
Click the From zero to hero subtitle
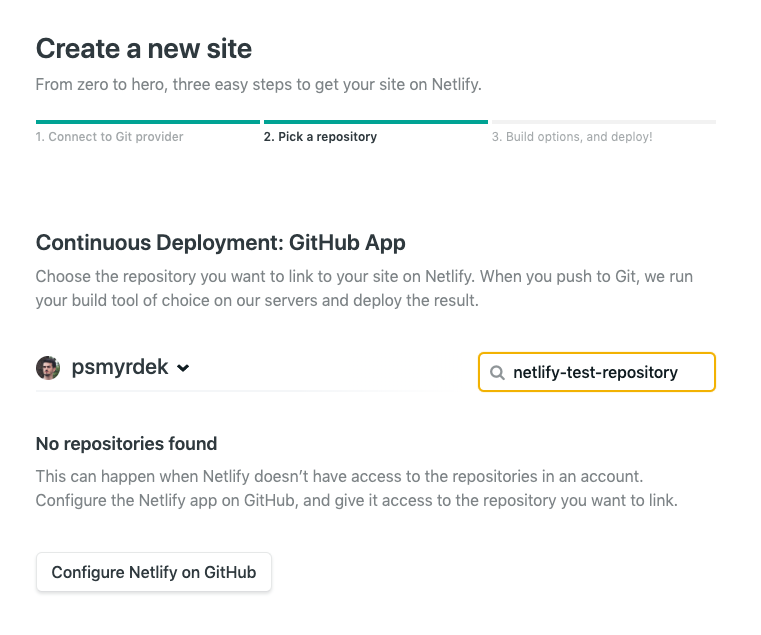[259, 84]
